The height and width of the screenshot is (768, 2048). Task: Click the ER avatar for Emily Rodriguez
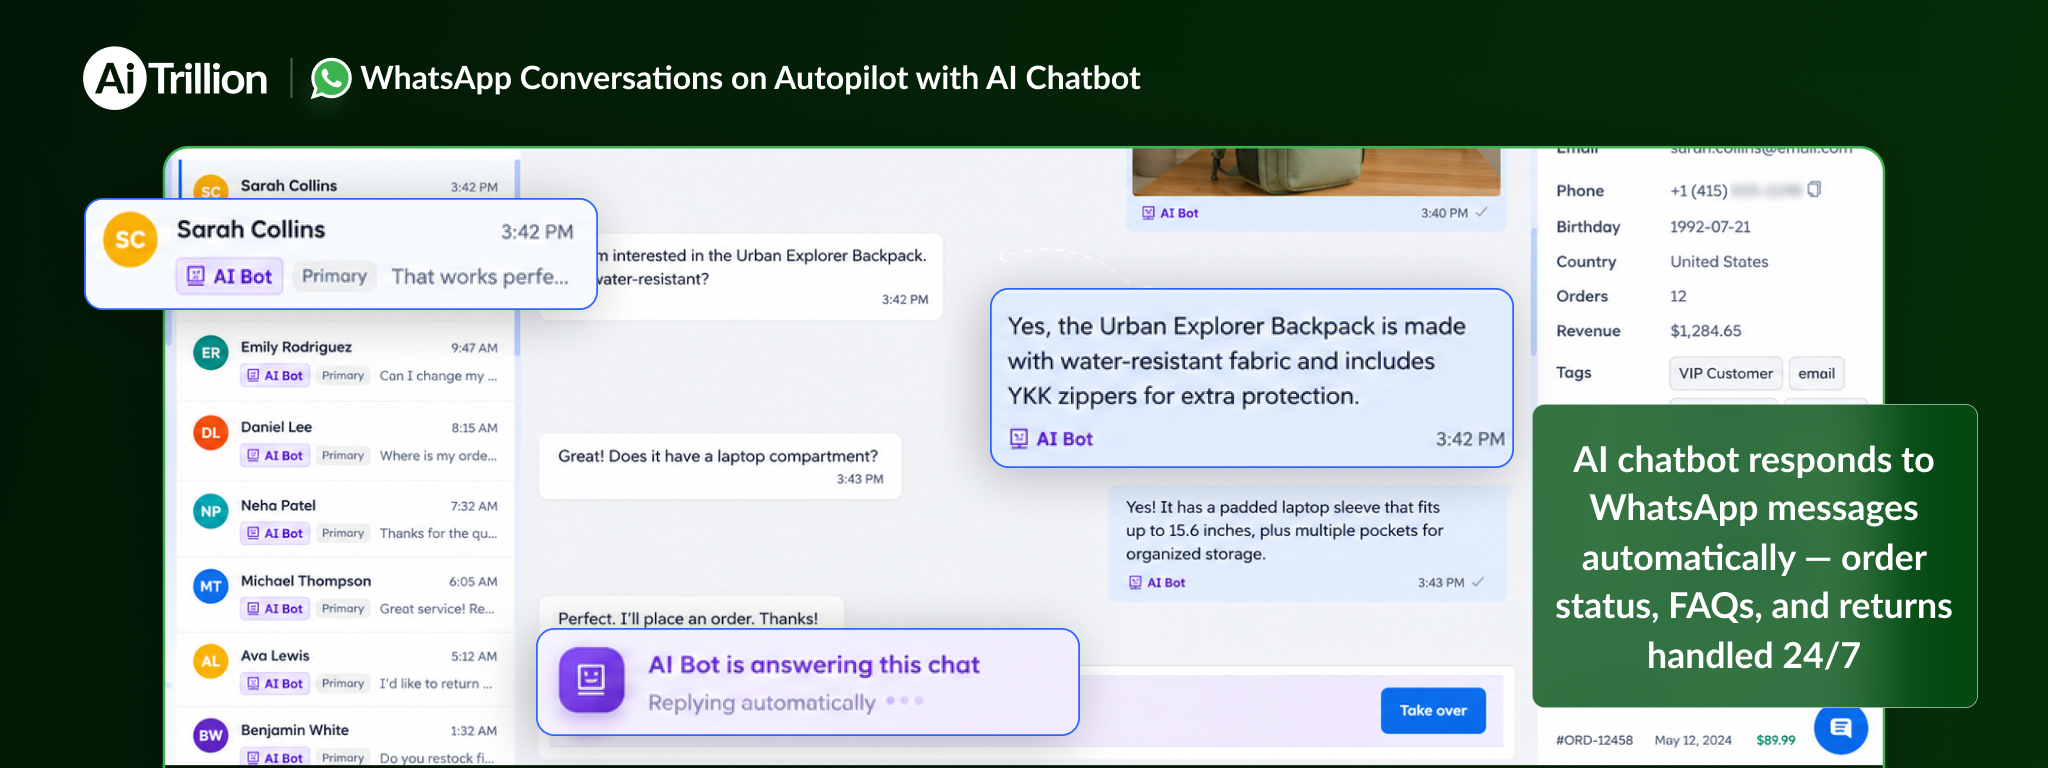point(211,352)
